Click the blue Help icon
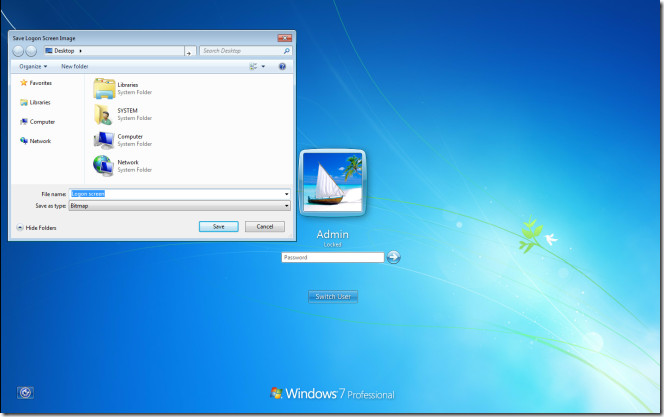Screen dimensions: 664x417 (x=282, y=66)
